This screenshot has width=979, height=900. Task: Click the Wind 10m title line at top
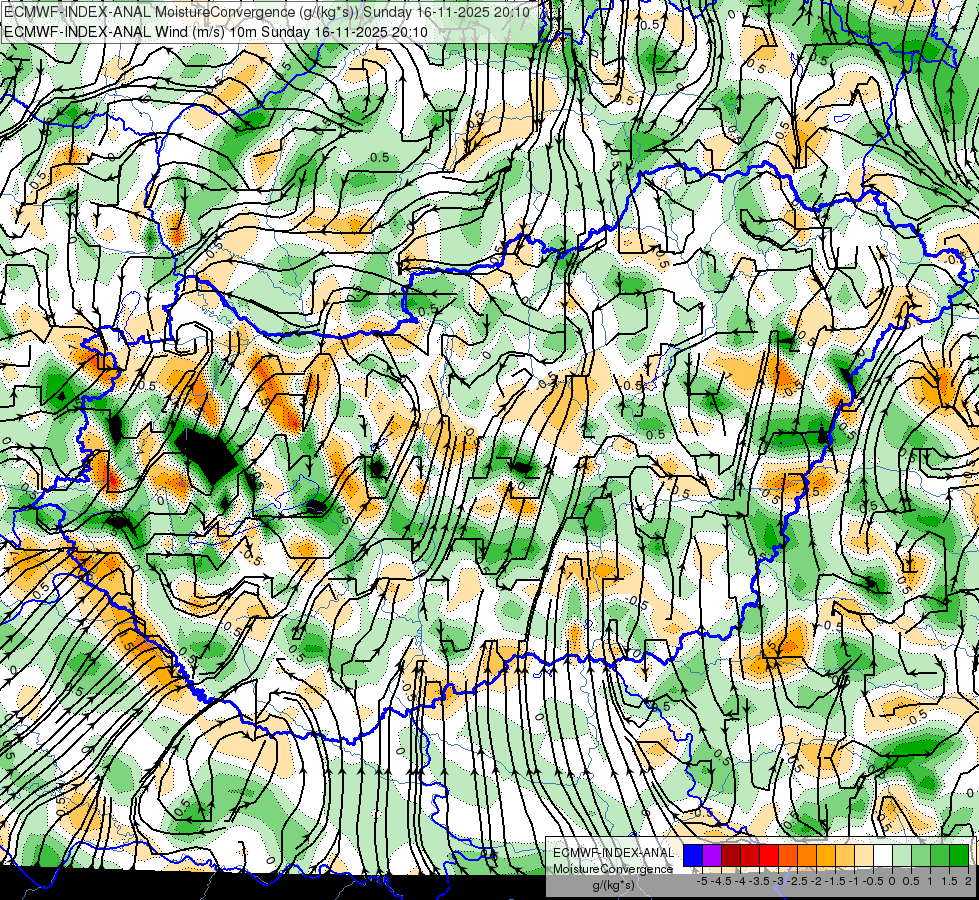pyautogui.click(x=215, y=32)
